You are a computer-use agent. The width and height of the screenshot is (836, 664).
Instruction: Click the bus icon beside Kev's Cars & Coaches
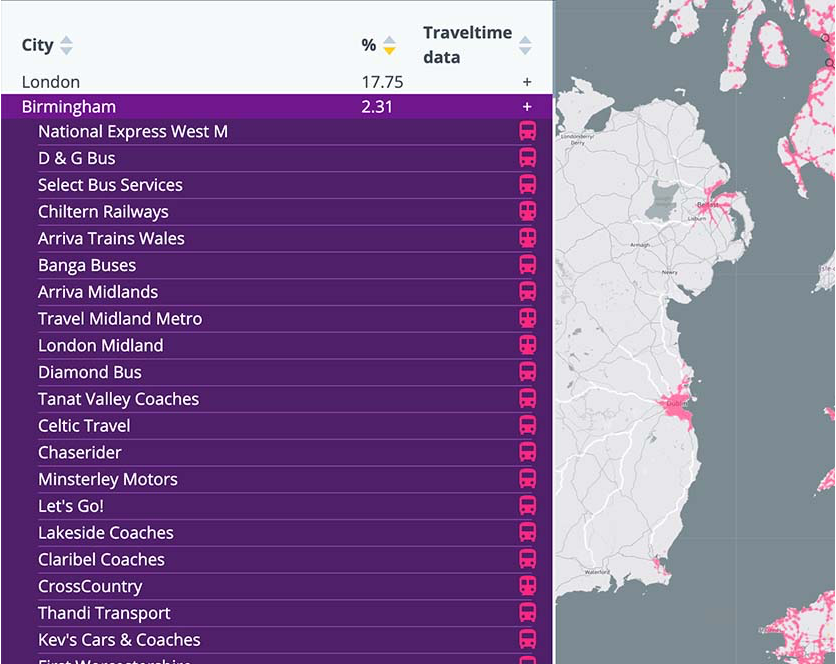click(527, 639)
